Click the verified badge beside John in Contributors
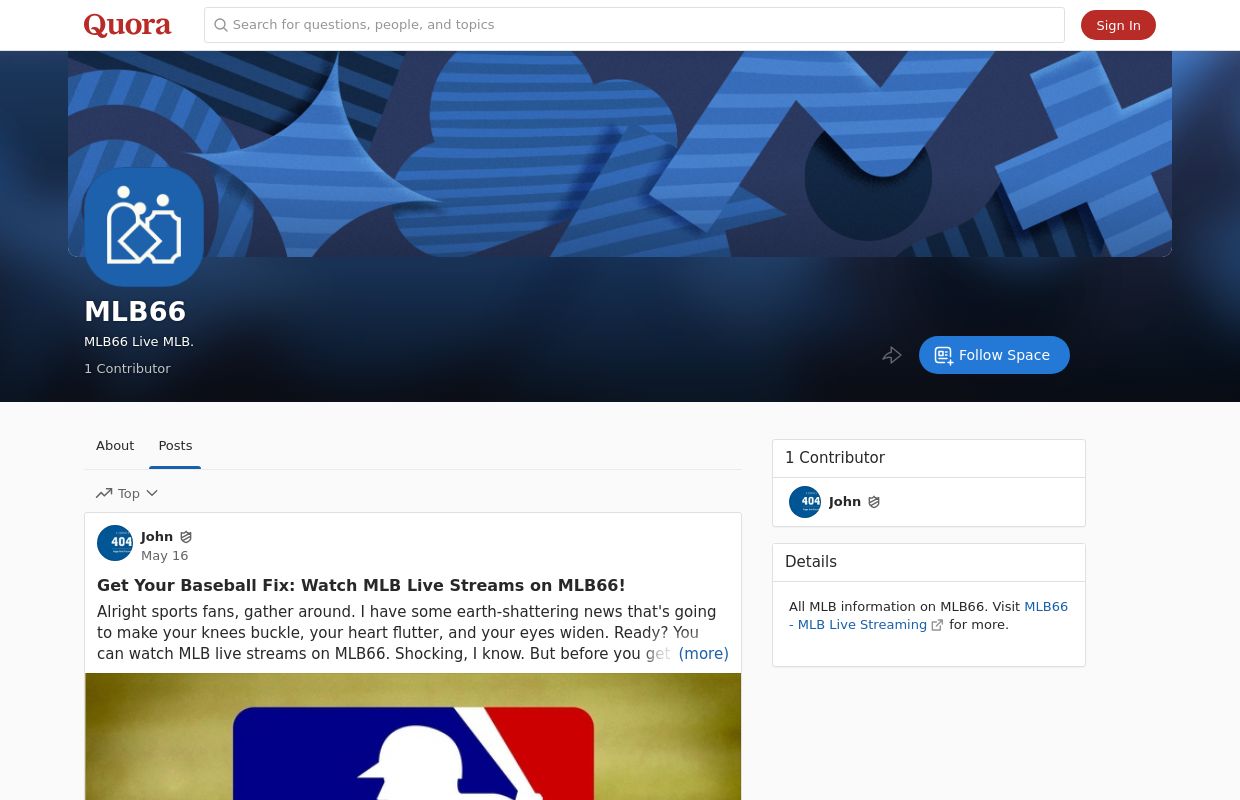Screen dimensions: 1240x800 (874, 502)
